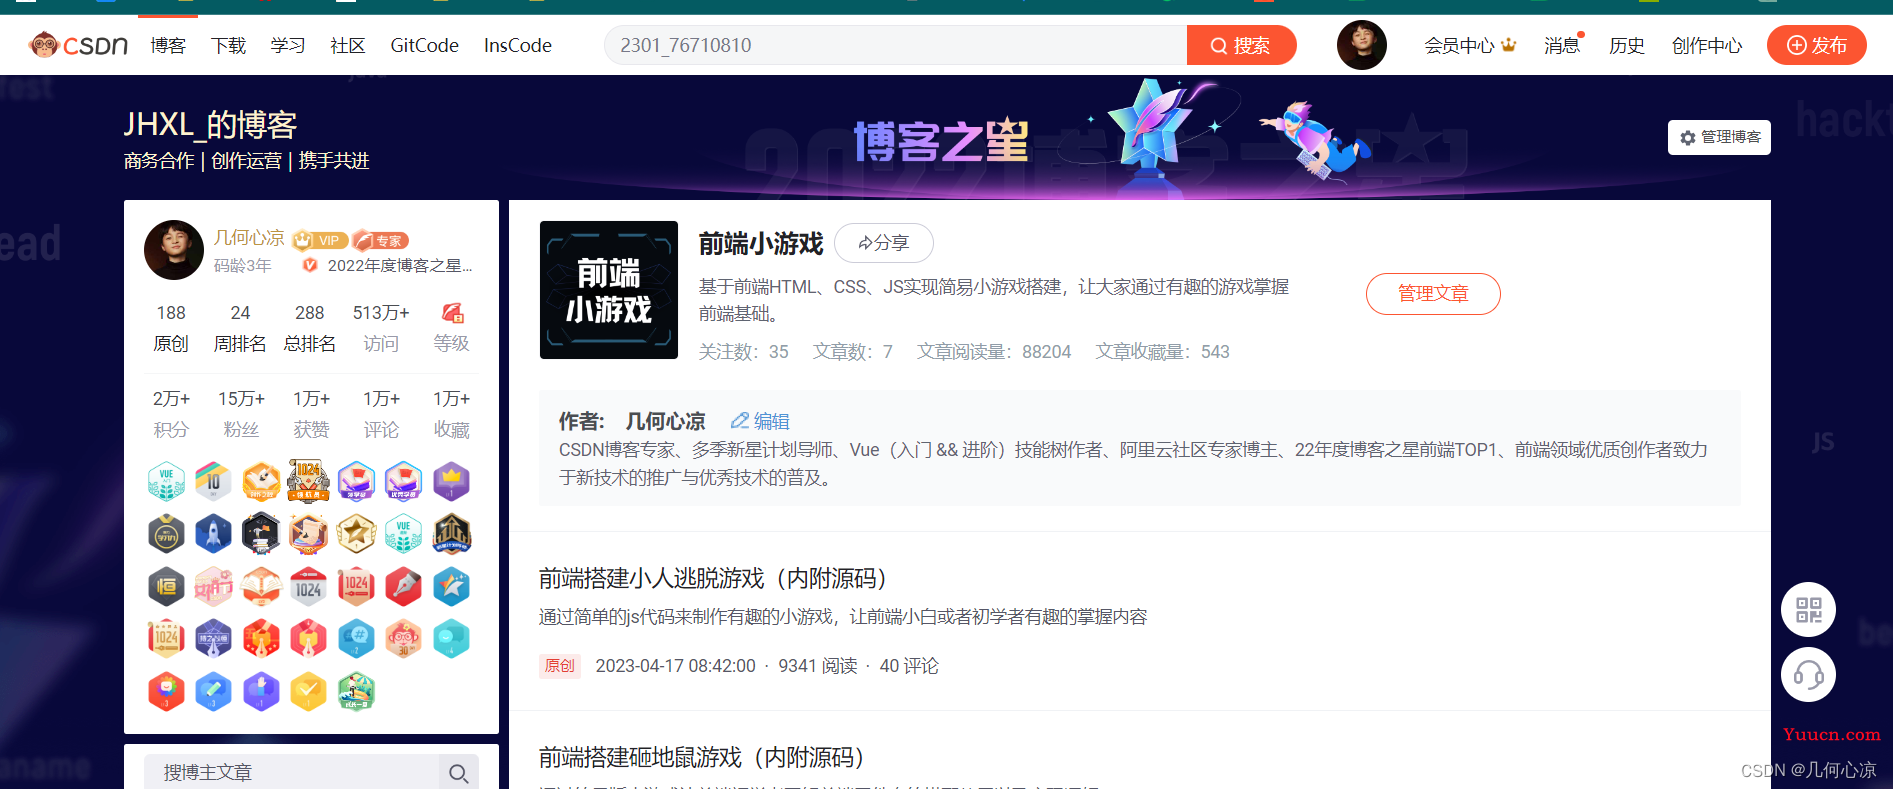Open 会员中心 with crown icon
The height and width of the screenshot is (789, 1893).
coord(1470,45)
